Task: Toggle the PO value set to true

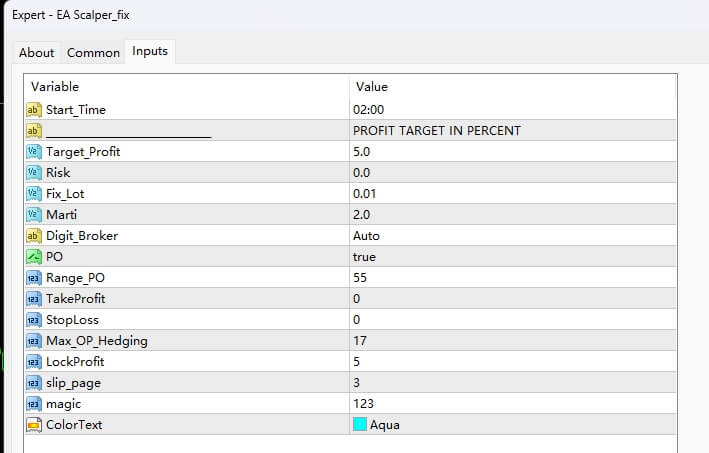Action: (x=365, y=257)
